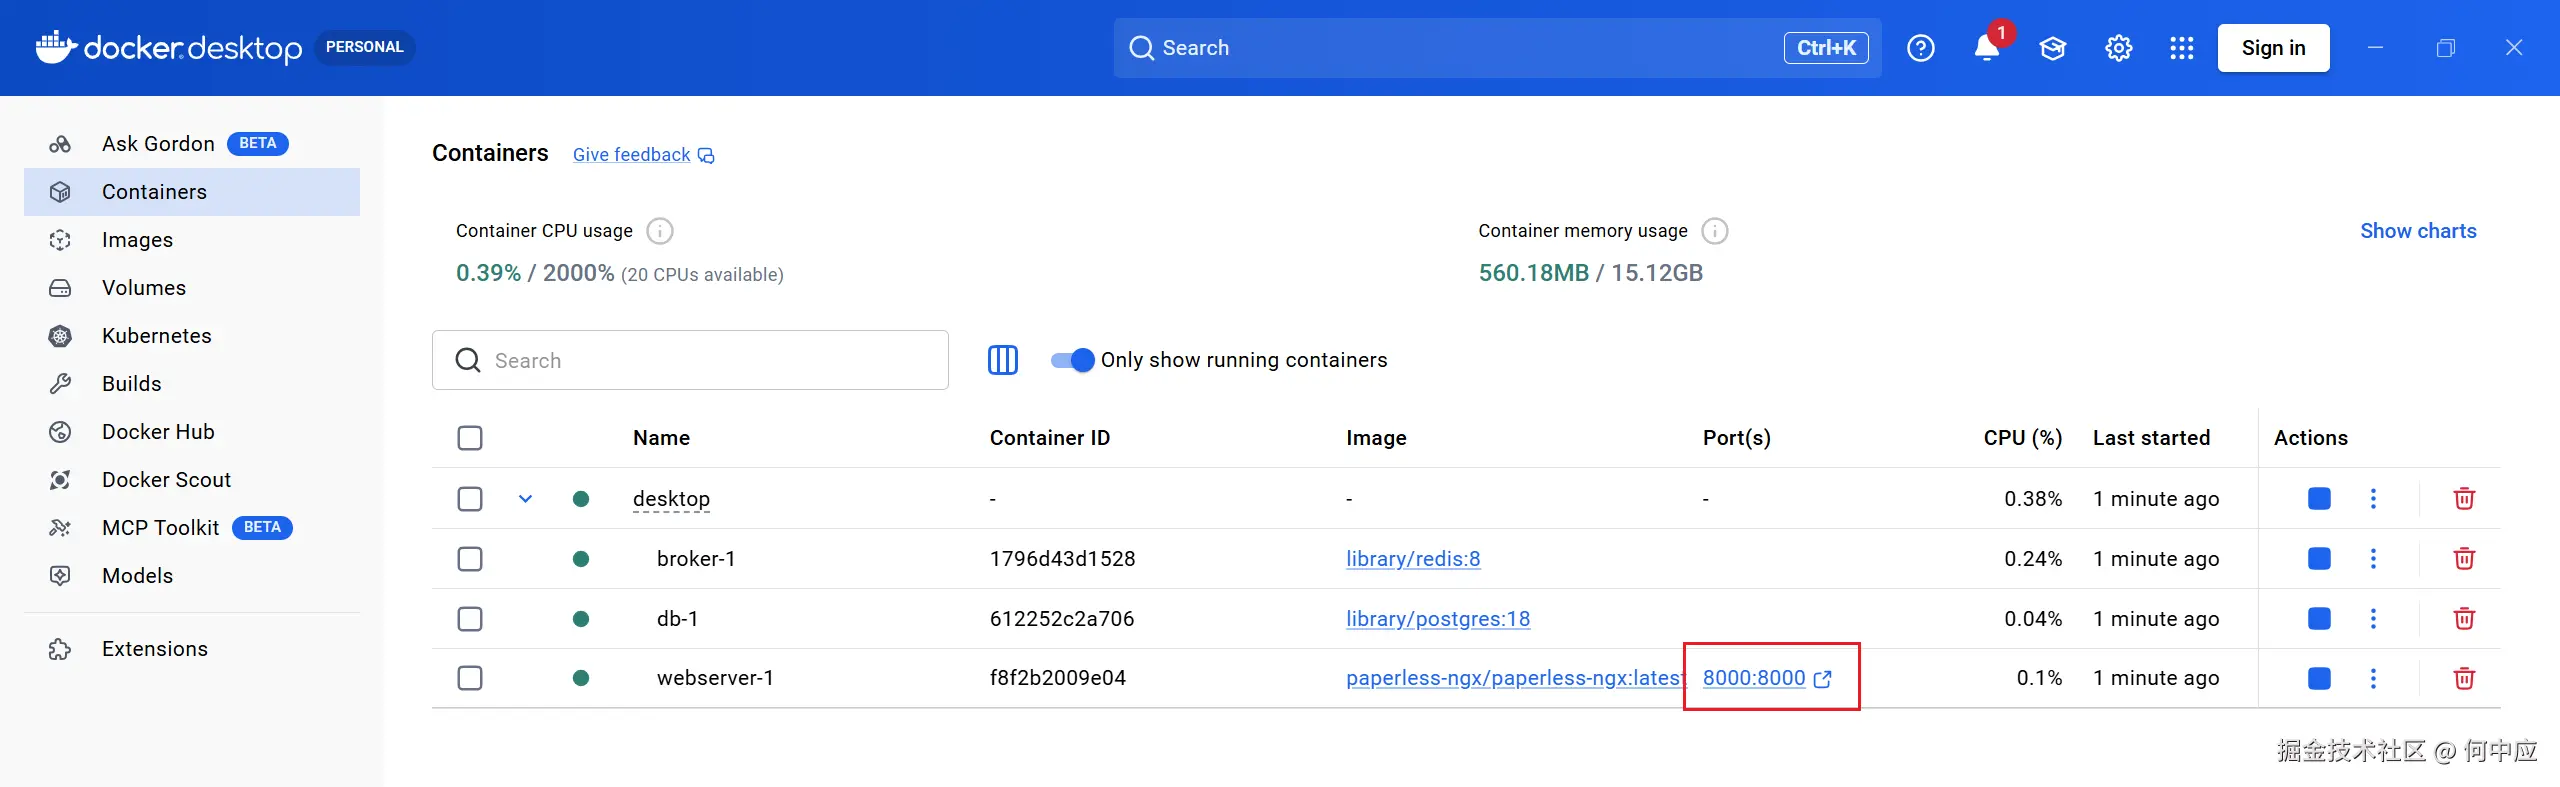
Task: Open the apps grid icon
Action: pyautogui.click(x=2182, y=48)
